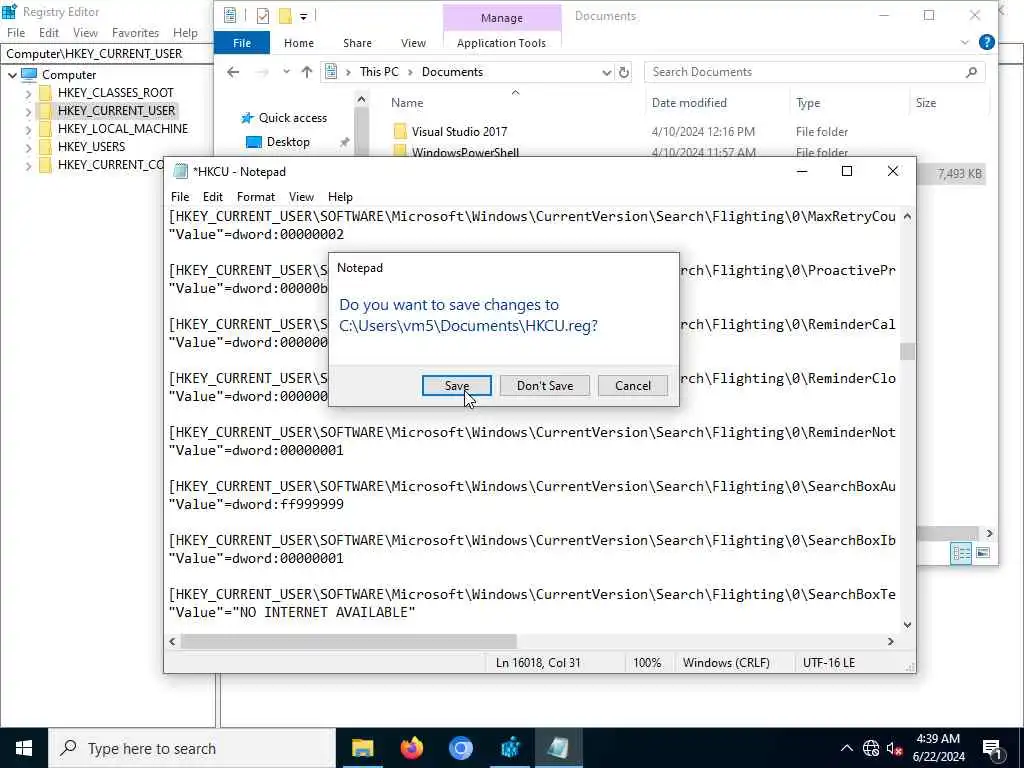
Task: Sort by Date modified column
Action: tap(689, 103)
